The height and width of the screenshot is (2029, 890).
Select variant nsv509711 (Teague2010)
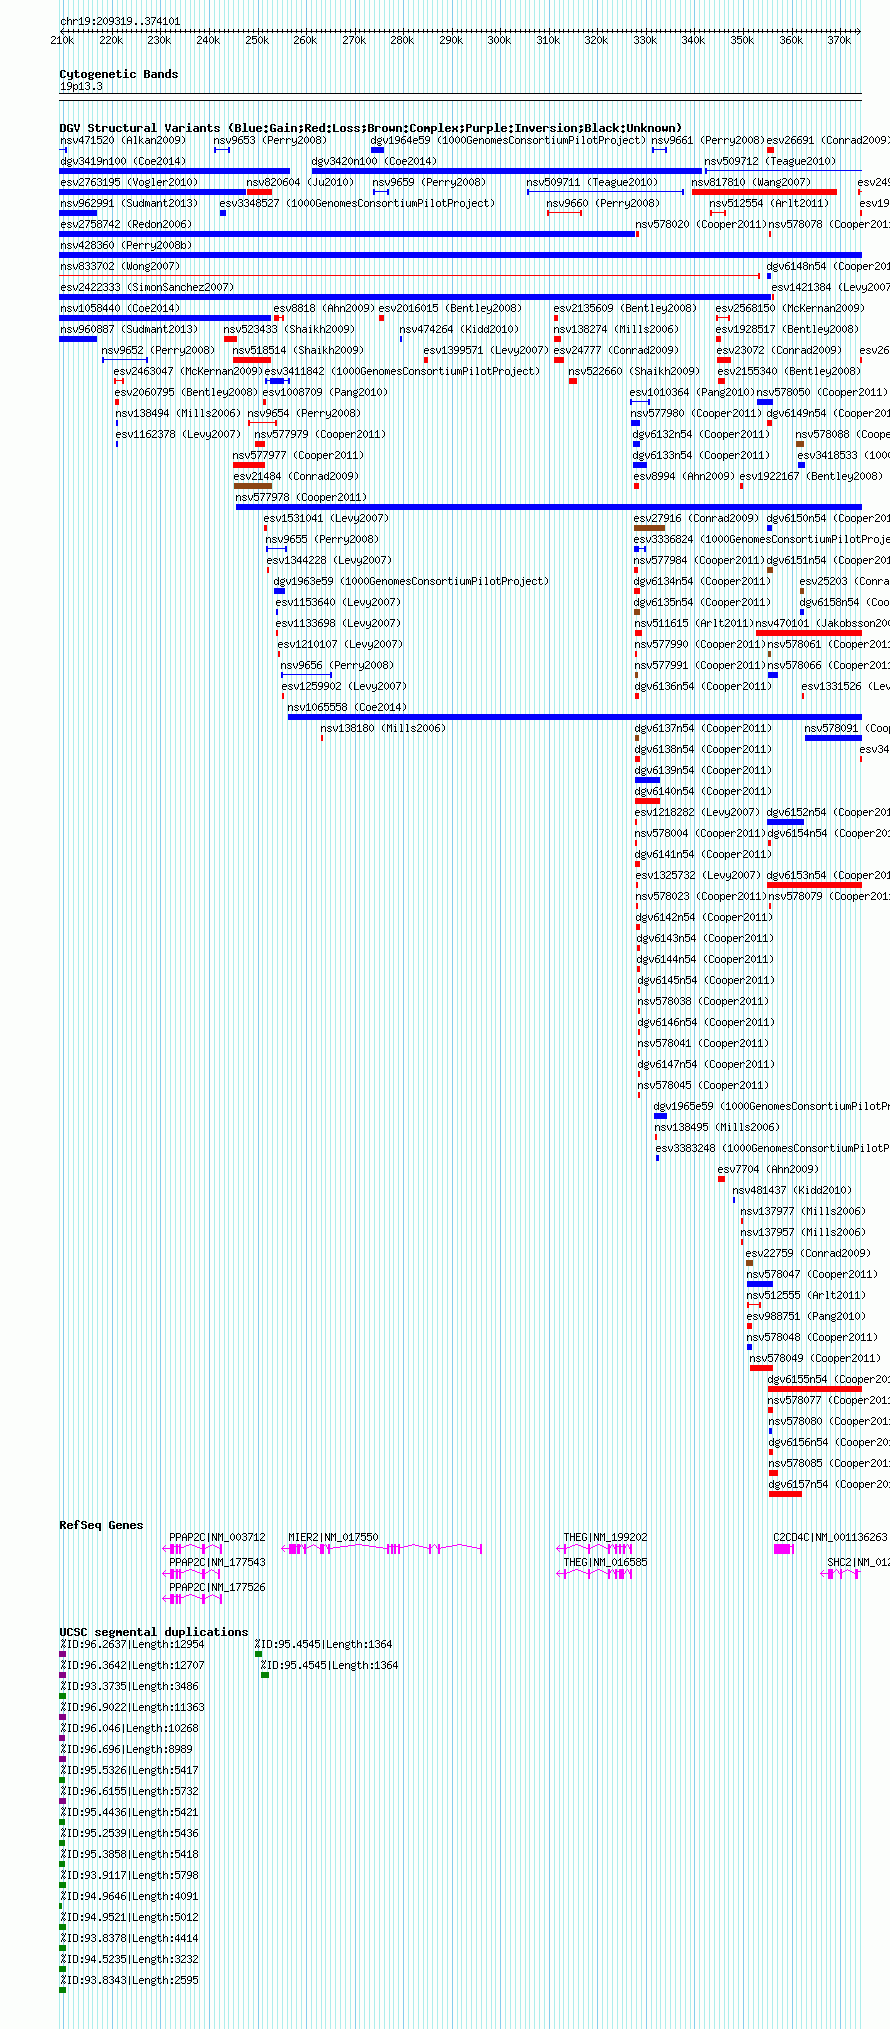(592, 182)
